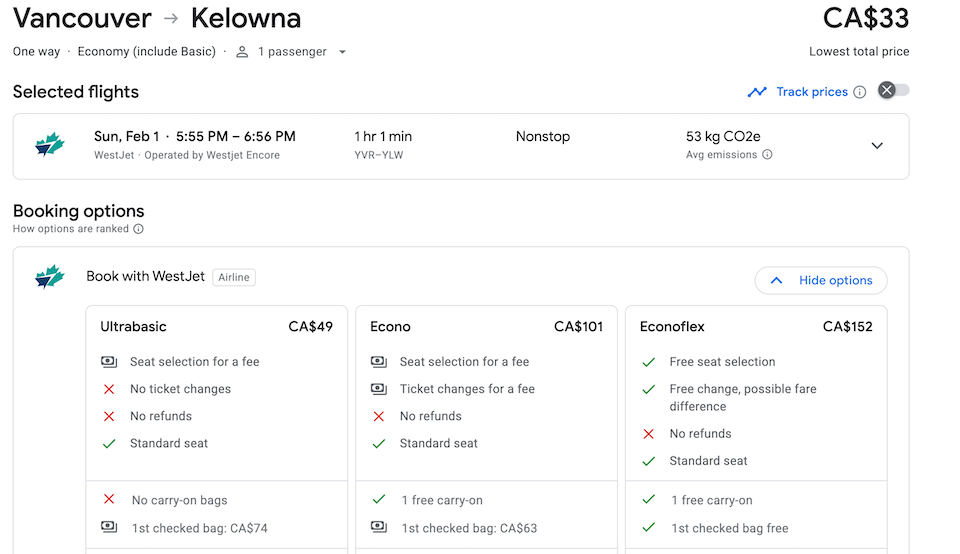Click the Airline tag next to WestJet

[x=234, y=277]
